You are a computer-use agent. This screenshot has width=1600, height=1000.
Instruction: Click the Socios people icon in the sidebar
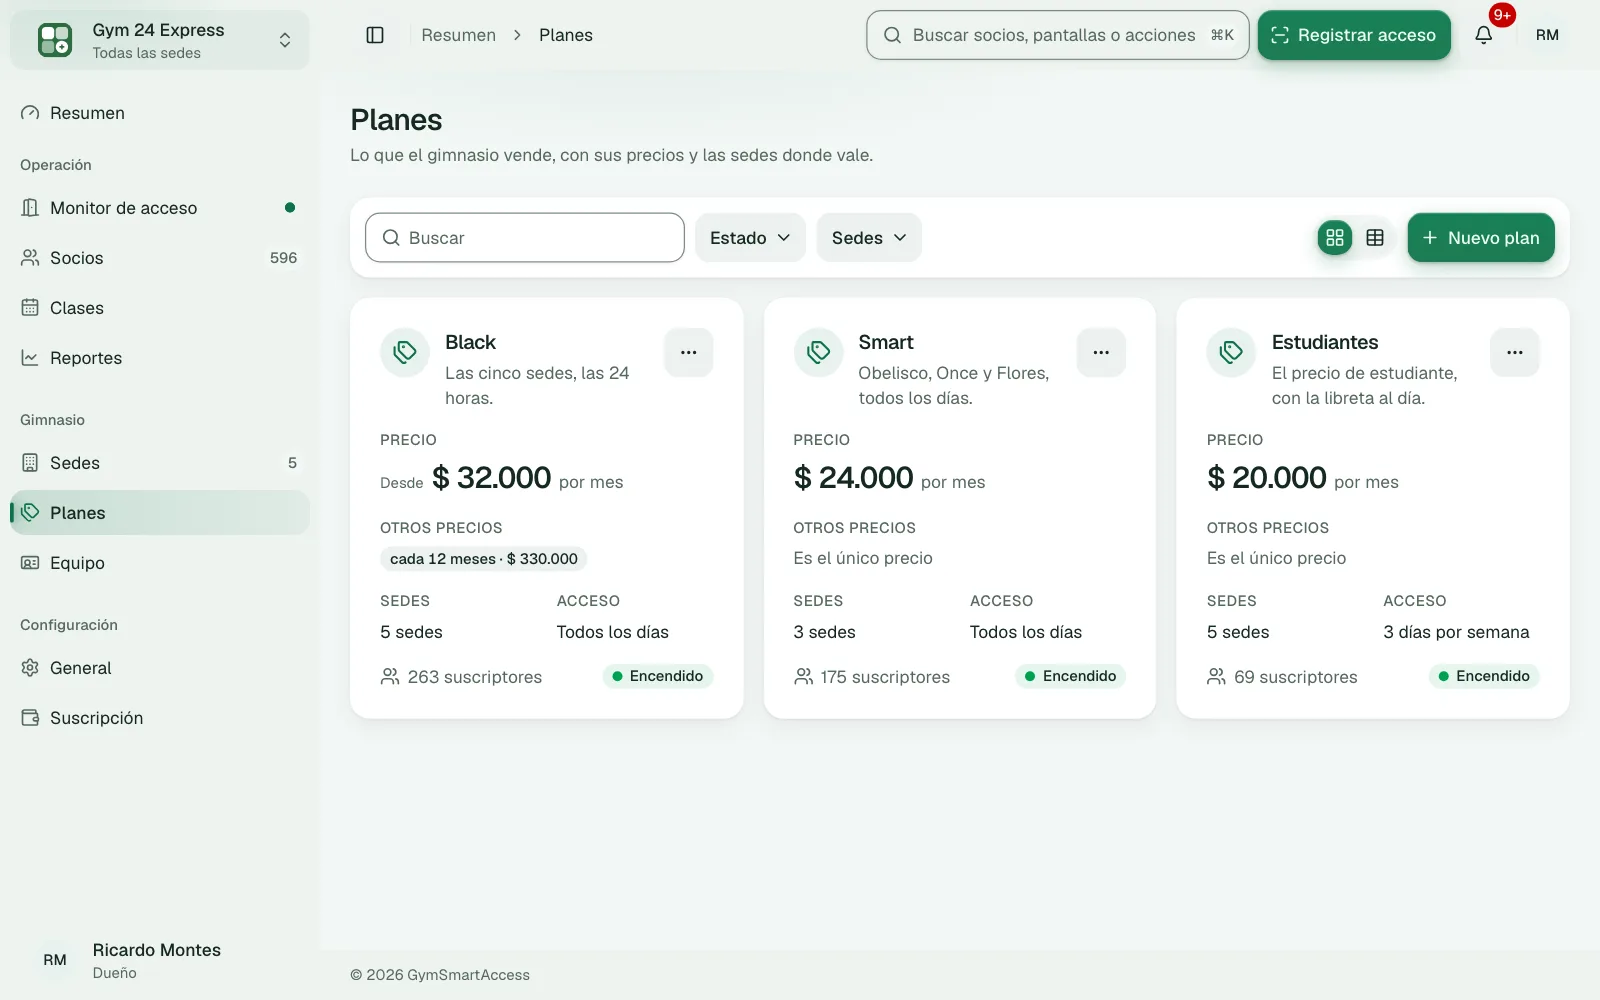tap(30, 258)
